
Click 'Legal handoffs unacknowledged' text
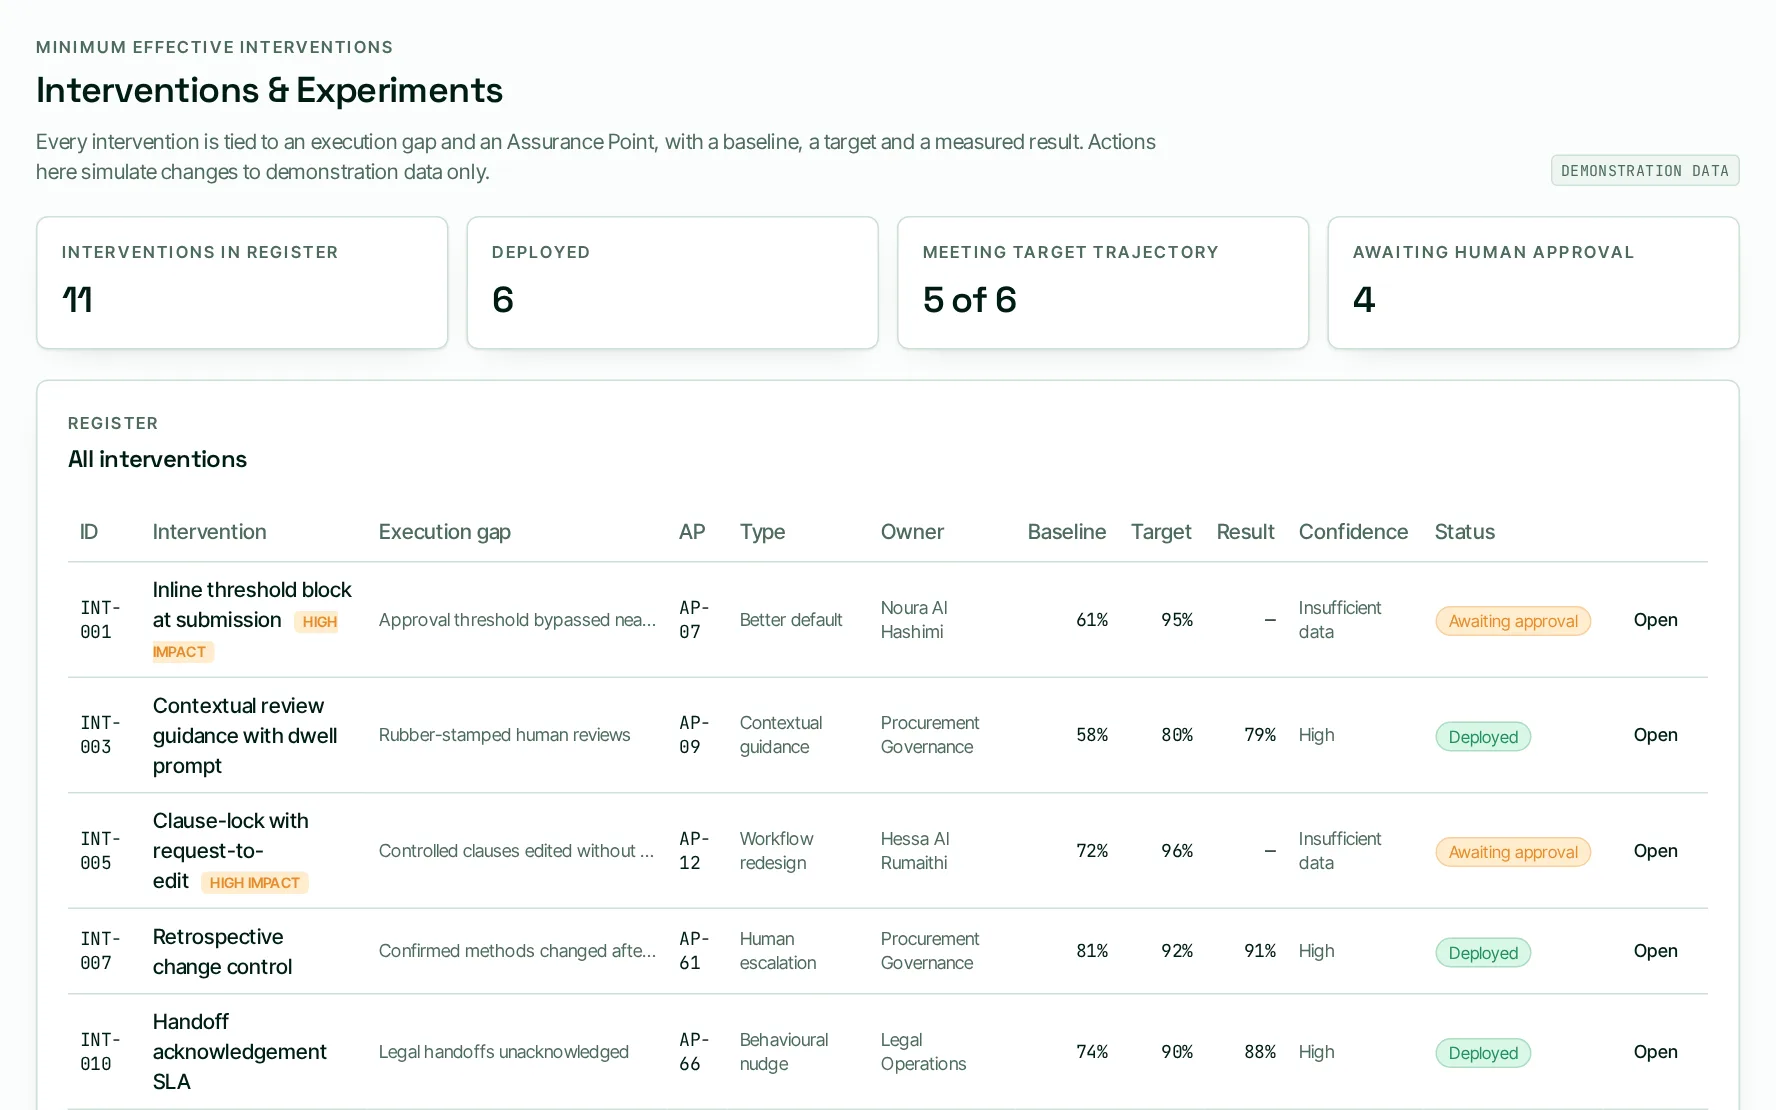(503, 1052)
